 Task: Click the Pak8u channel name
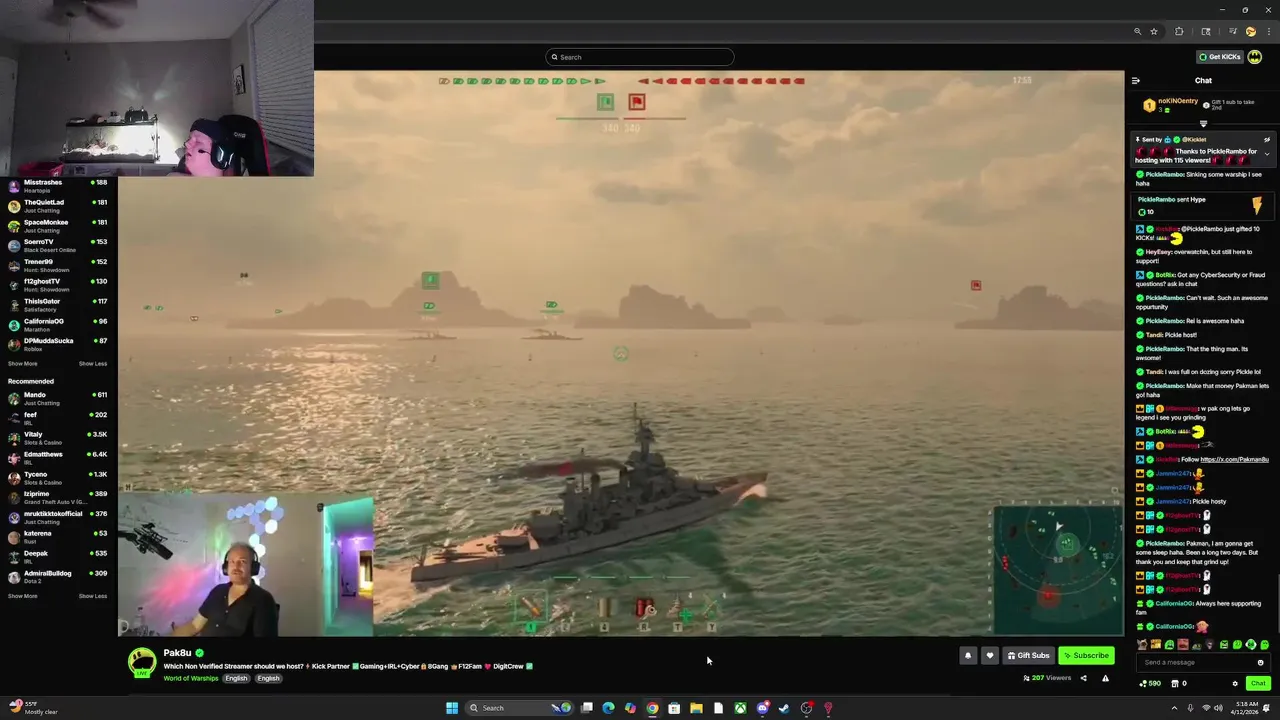click(x=177, y=653)
